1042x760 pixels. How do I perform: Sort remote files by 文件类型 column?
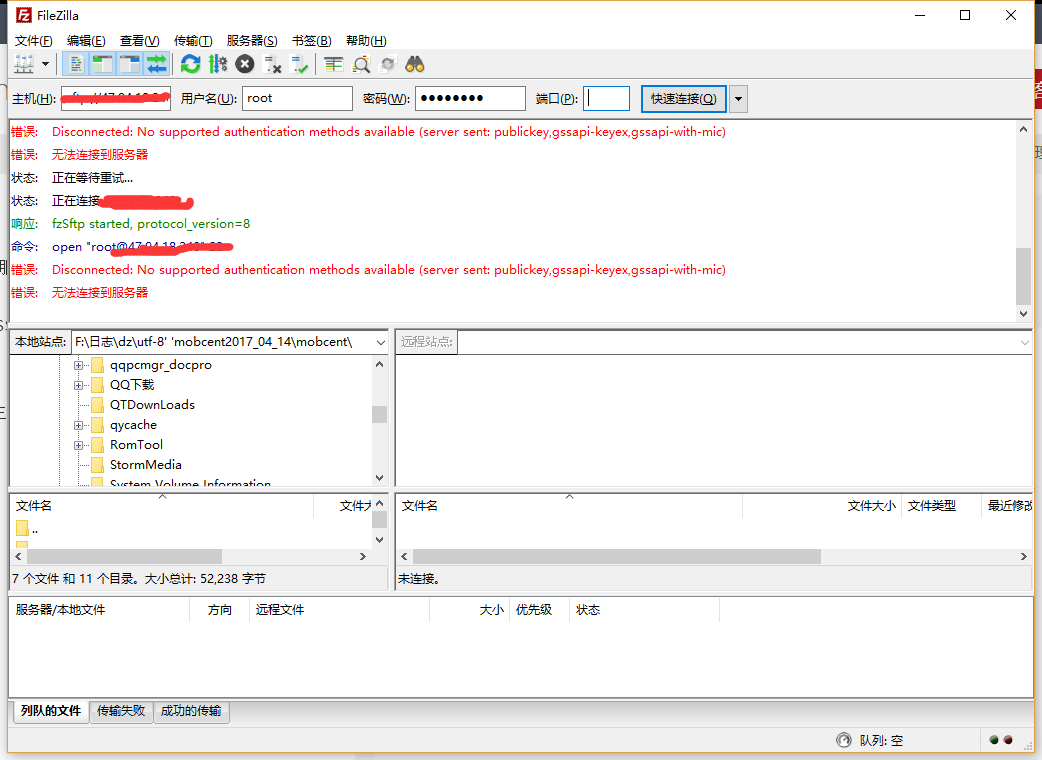pyautogui.click(x=941, y=506)
